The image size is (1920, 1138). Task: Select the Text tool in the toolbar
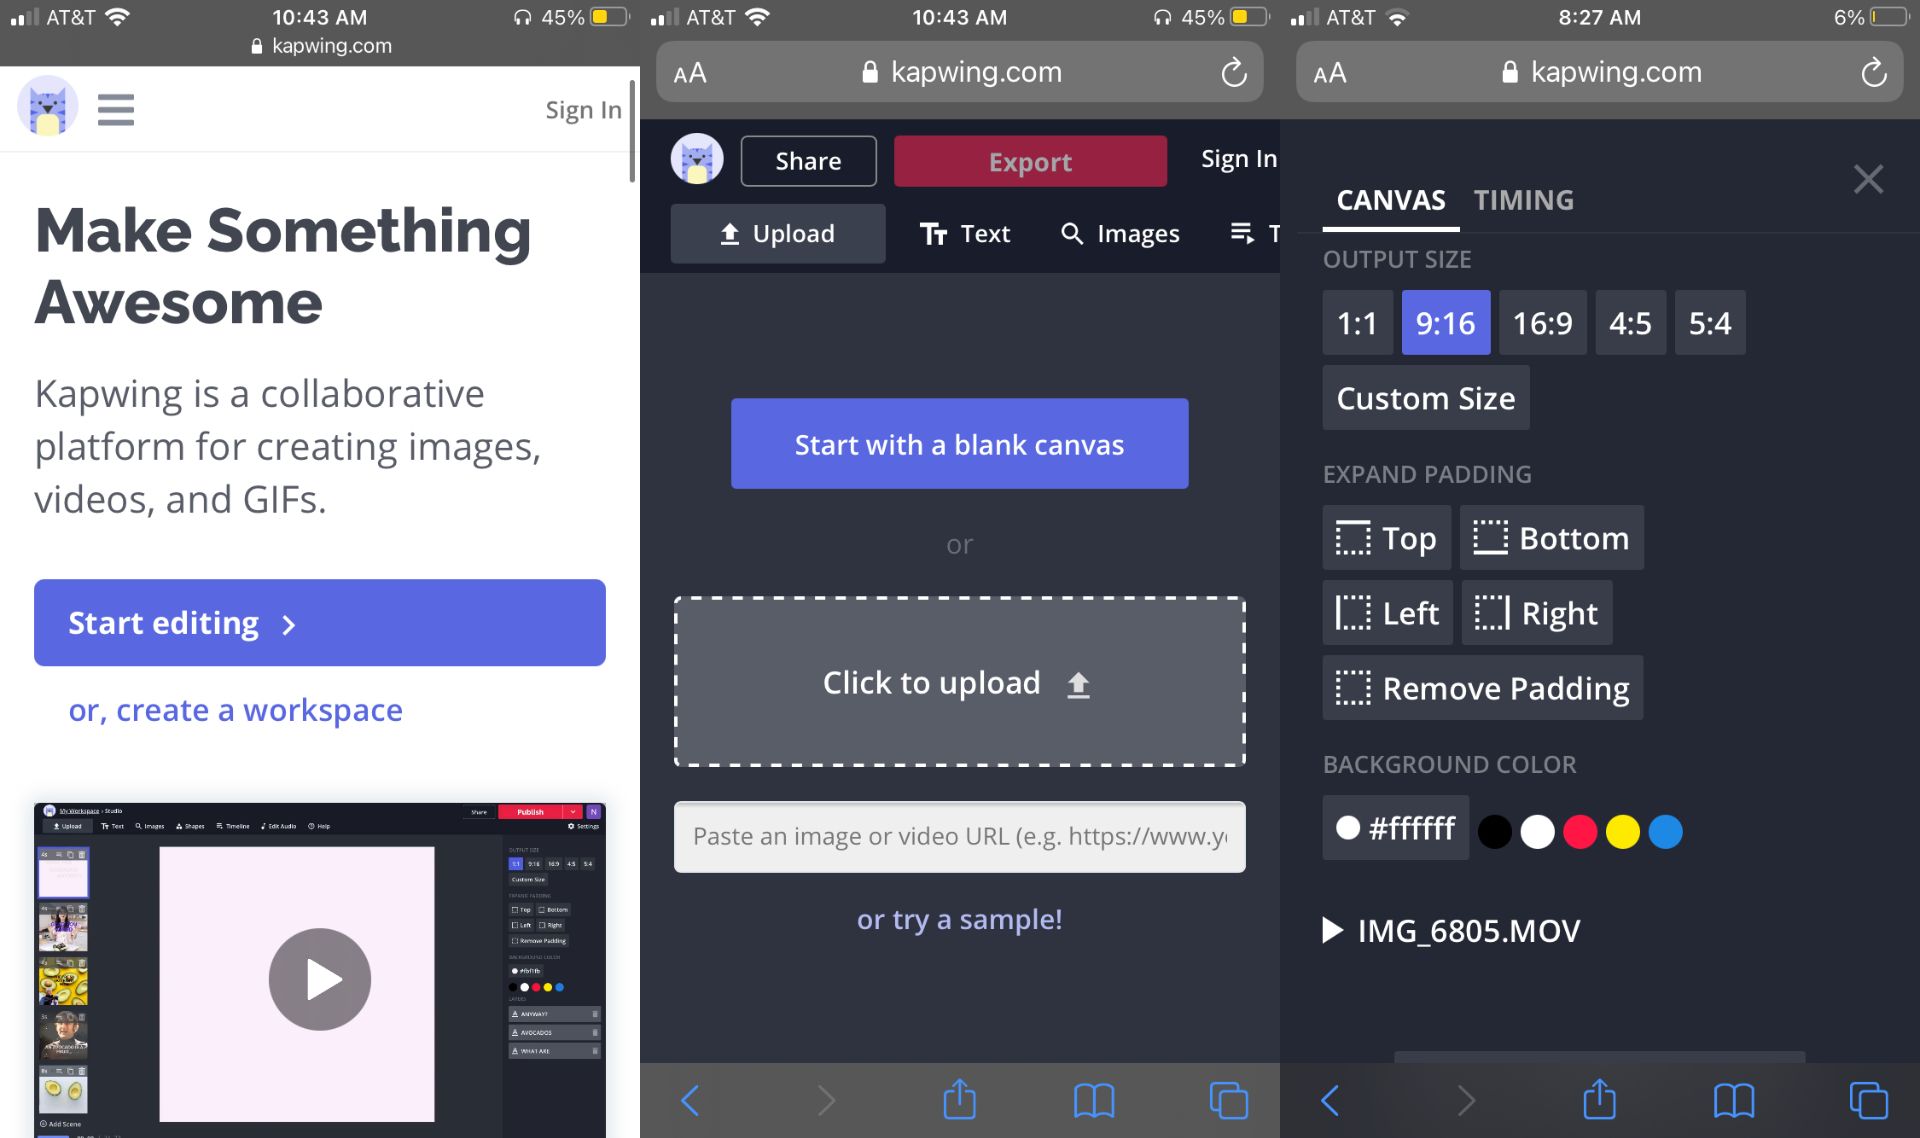click(x=964, y=234)
